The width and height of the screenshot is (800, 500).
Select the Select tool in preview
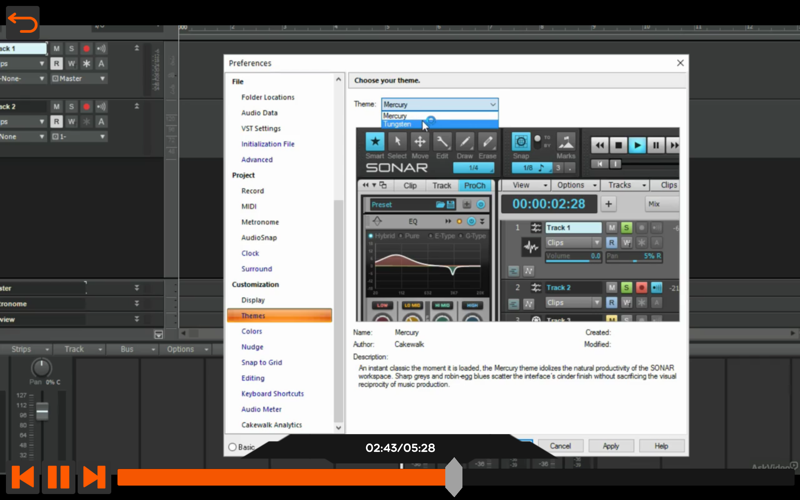(x=397, y=141)
